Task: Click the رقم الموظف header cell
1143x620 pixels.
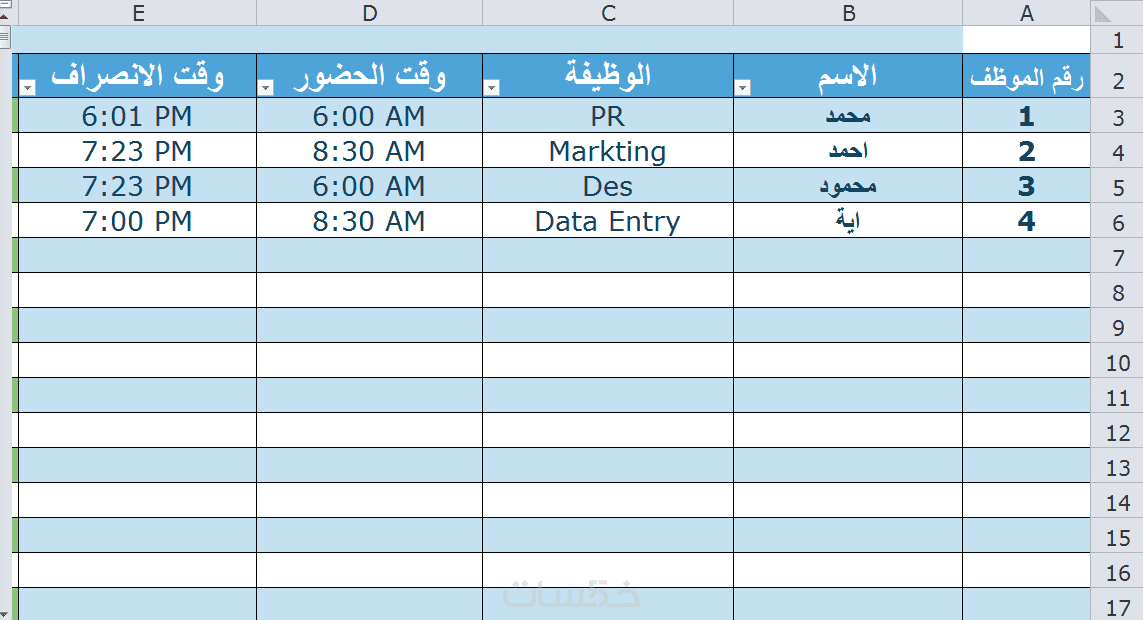Action: (x=1026, y=78)
